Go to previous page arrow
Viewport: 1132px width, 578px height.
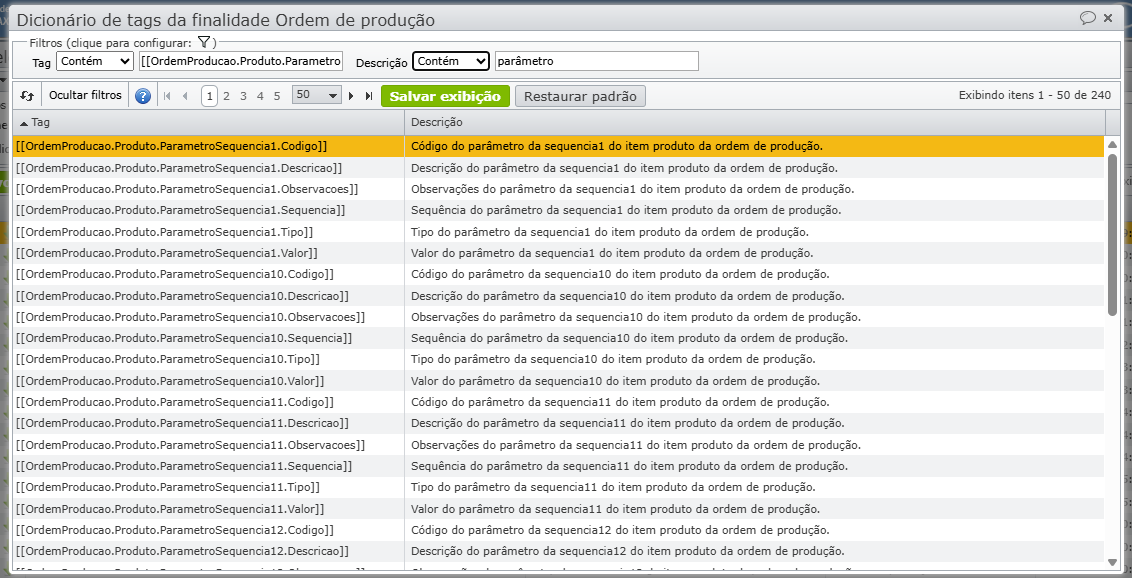[185, 96]
